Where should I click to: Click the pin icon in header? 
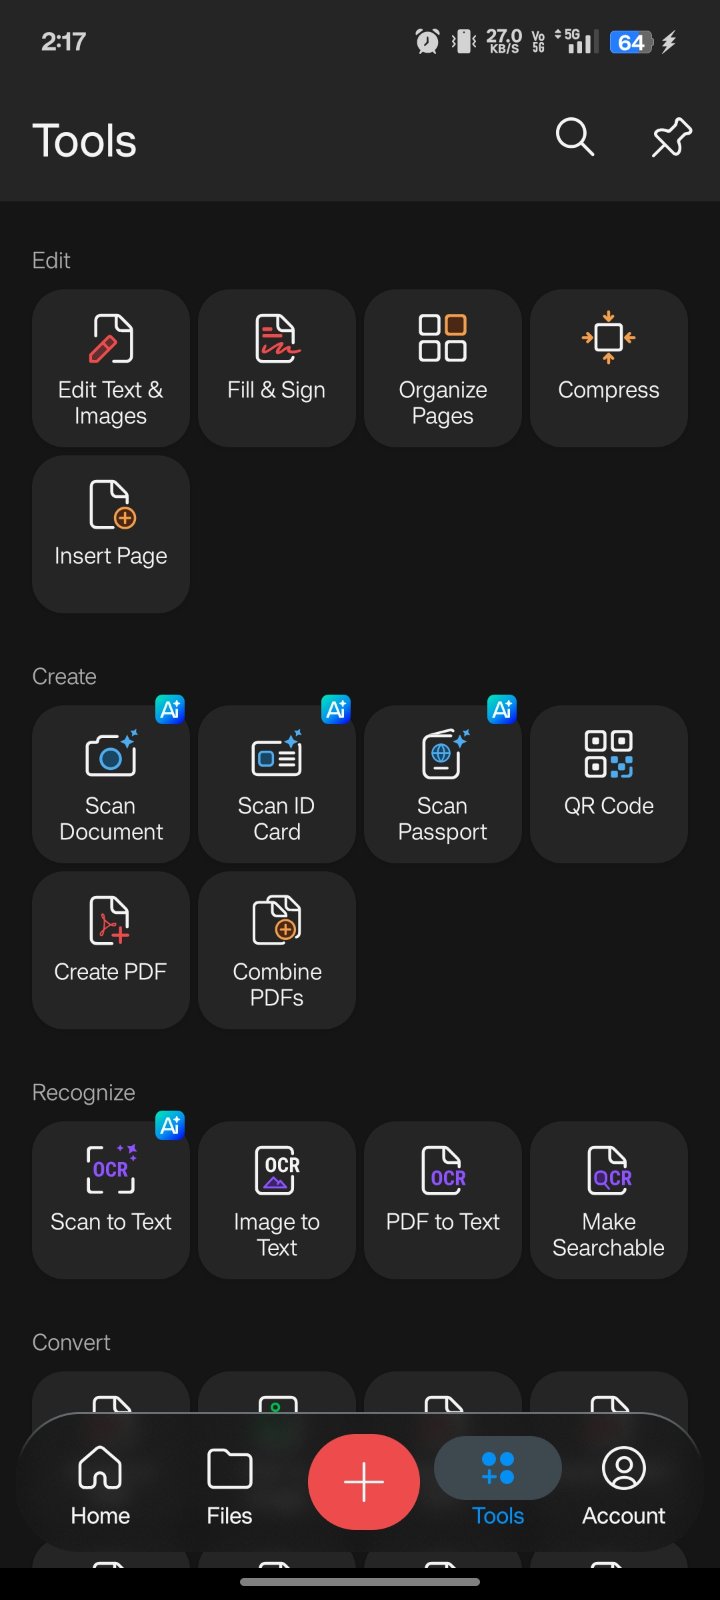(x=671, y=138)
